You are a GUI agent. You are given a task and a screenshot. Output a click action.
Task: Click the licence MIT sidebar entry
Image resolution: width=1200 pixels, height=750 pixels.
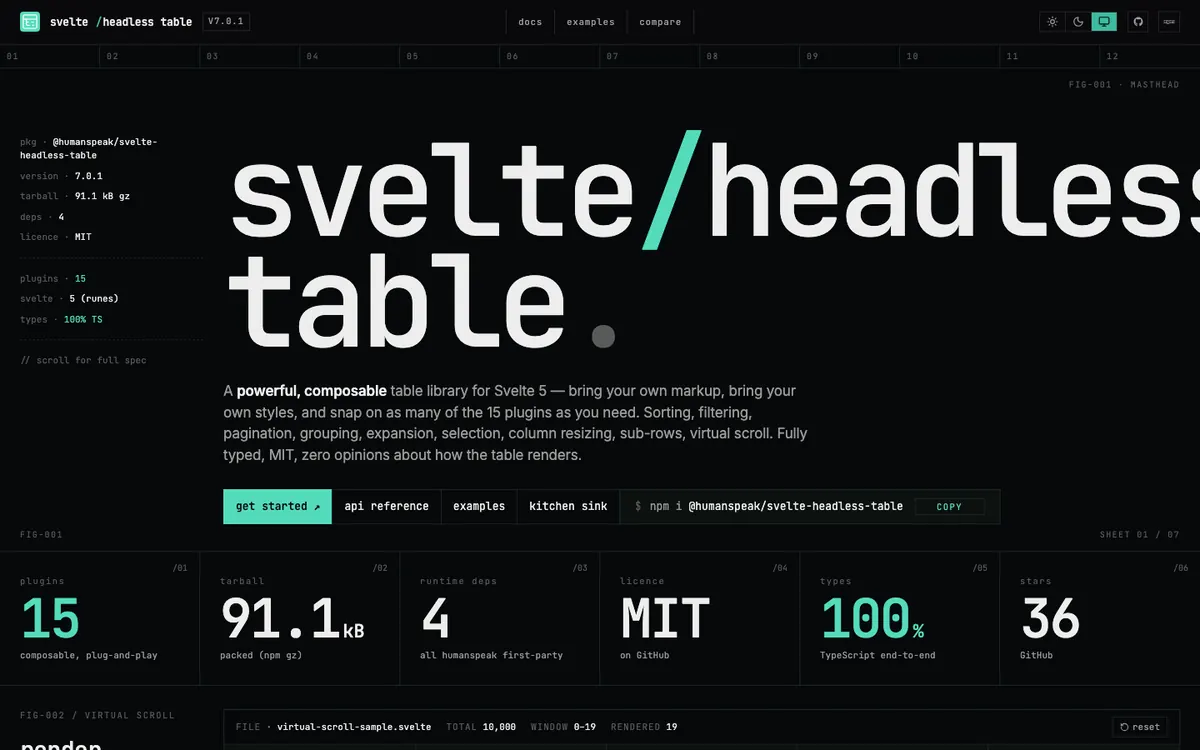[56, 237]
